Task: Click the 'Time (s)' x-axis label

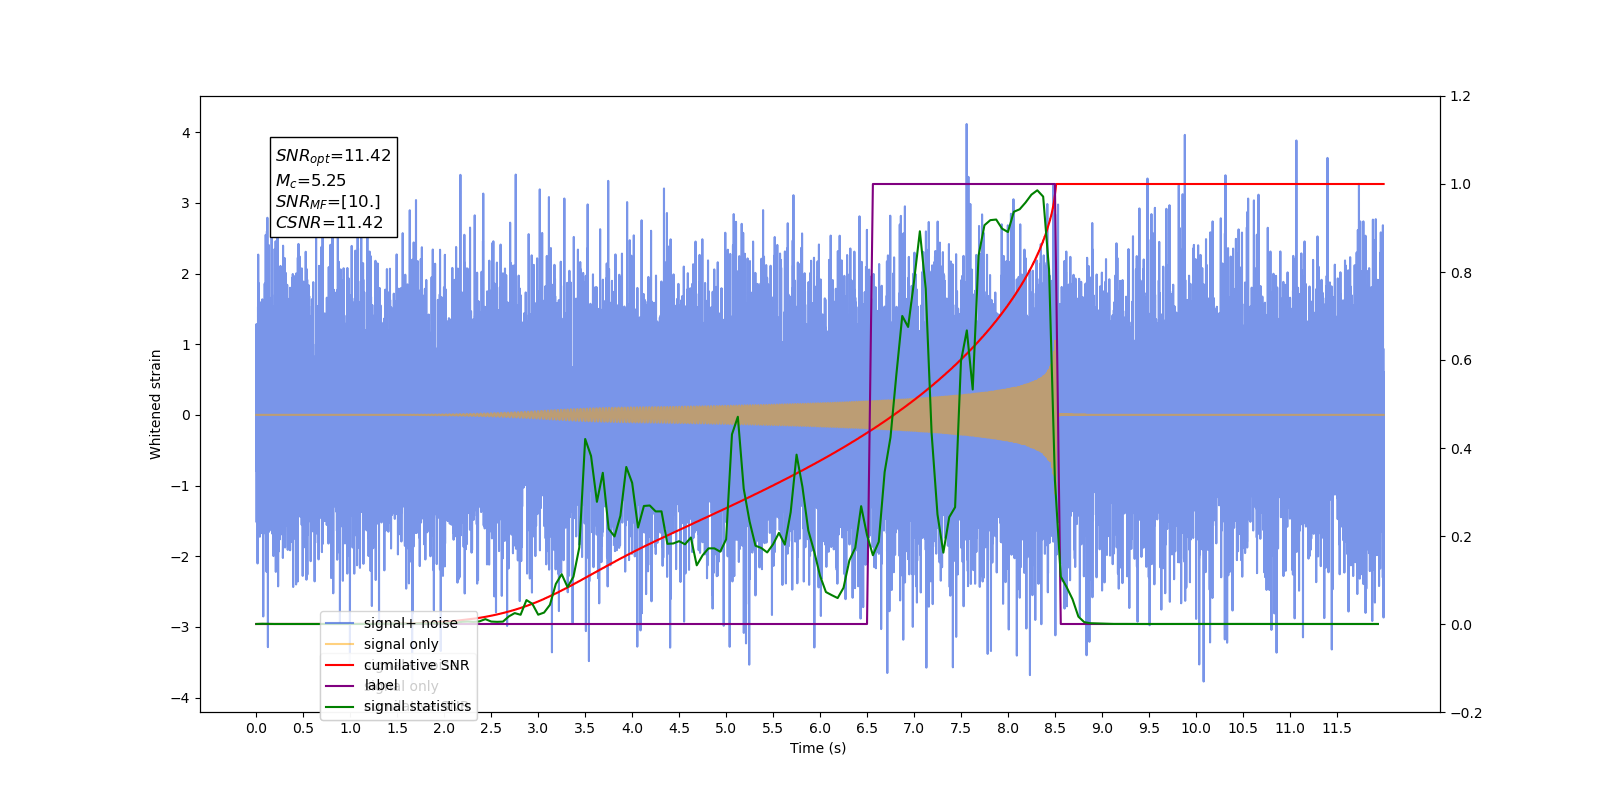Action: tap(818, 748)
